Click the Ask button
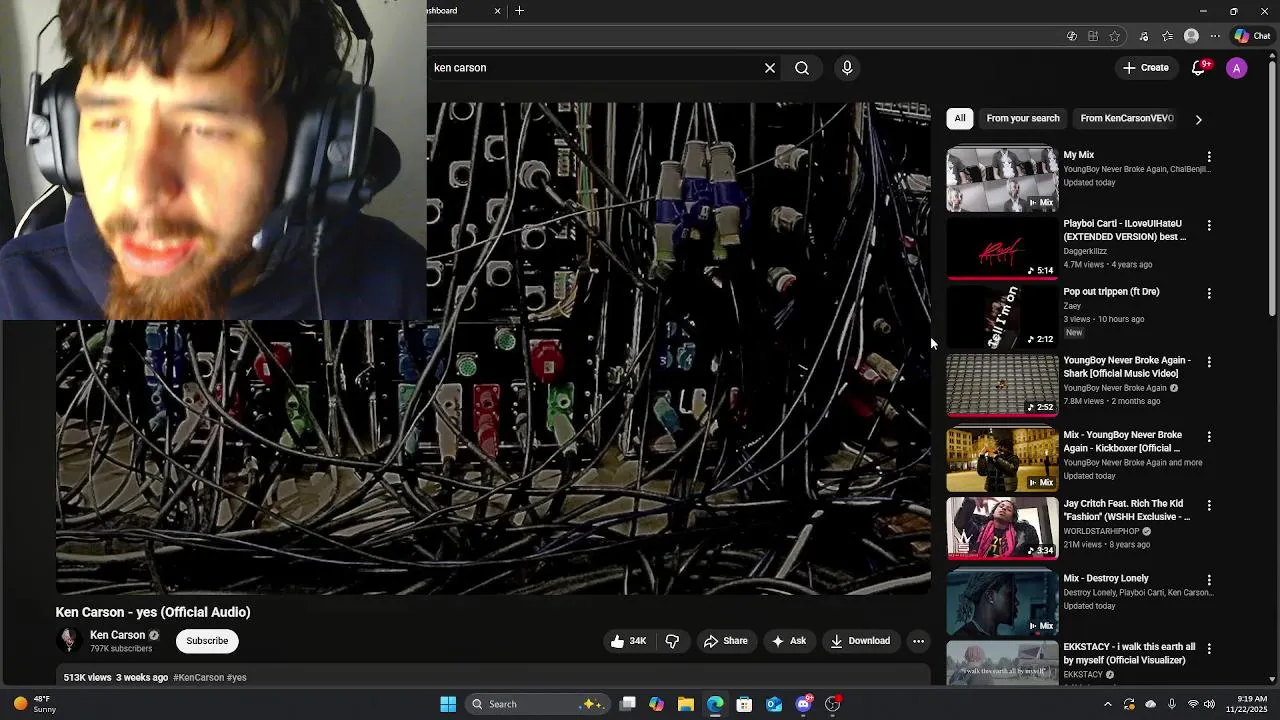 788,641
